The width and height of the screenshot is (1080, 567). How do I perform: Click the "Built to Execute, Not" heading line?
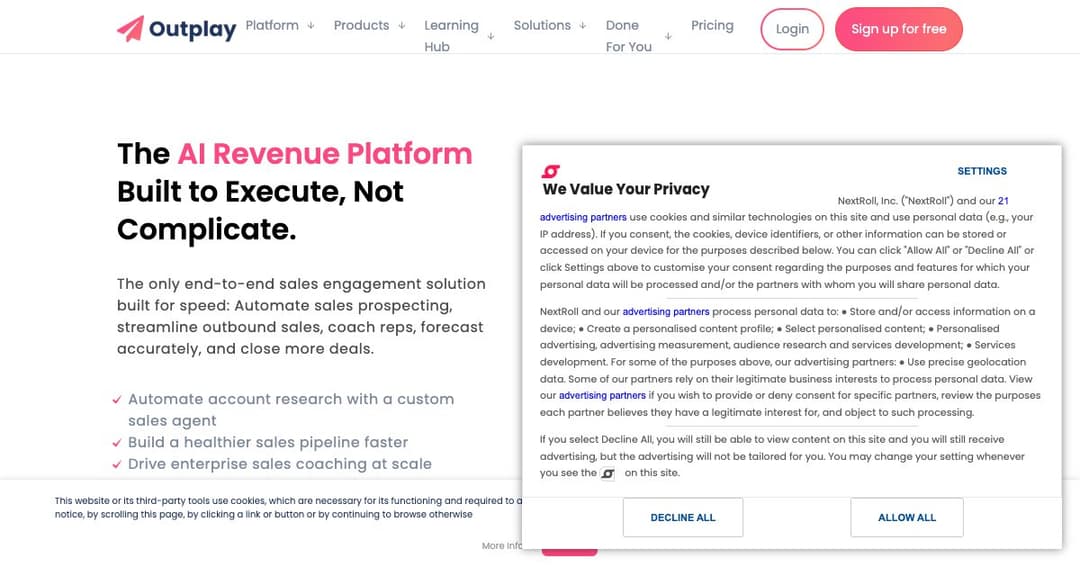pos(260,192)
